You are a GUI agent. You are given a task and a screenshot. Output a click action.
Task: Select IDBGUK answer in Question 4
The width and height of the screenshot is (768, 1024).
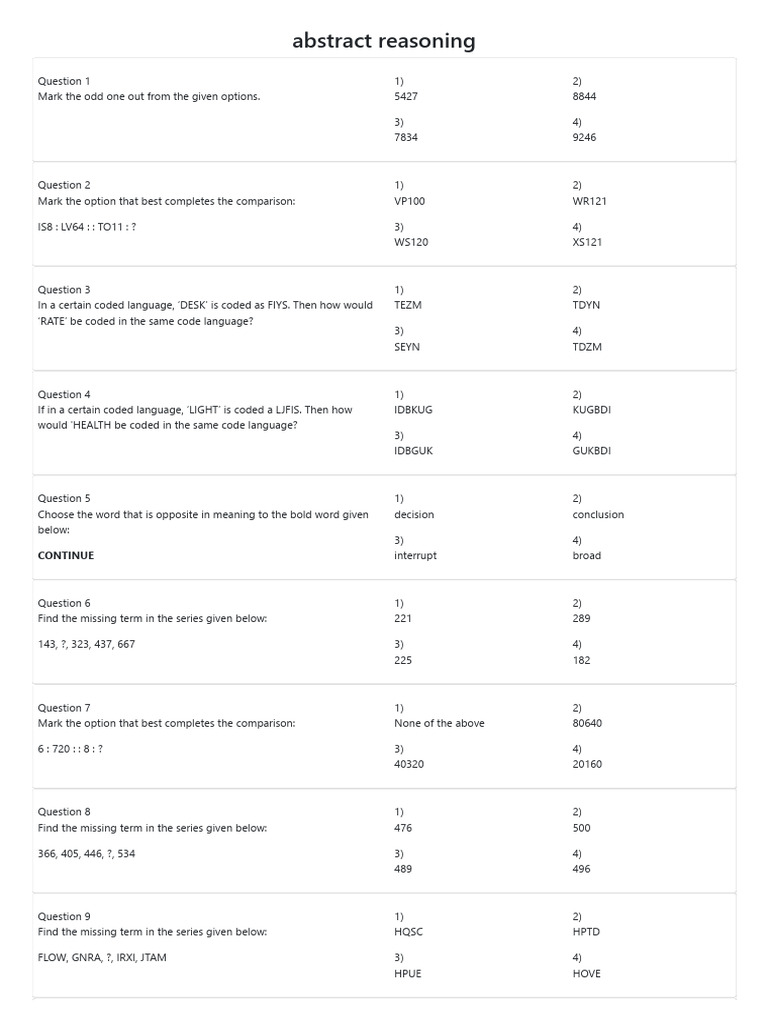tap(413, 451)
